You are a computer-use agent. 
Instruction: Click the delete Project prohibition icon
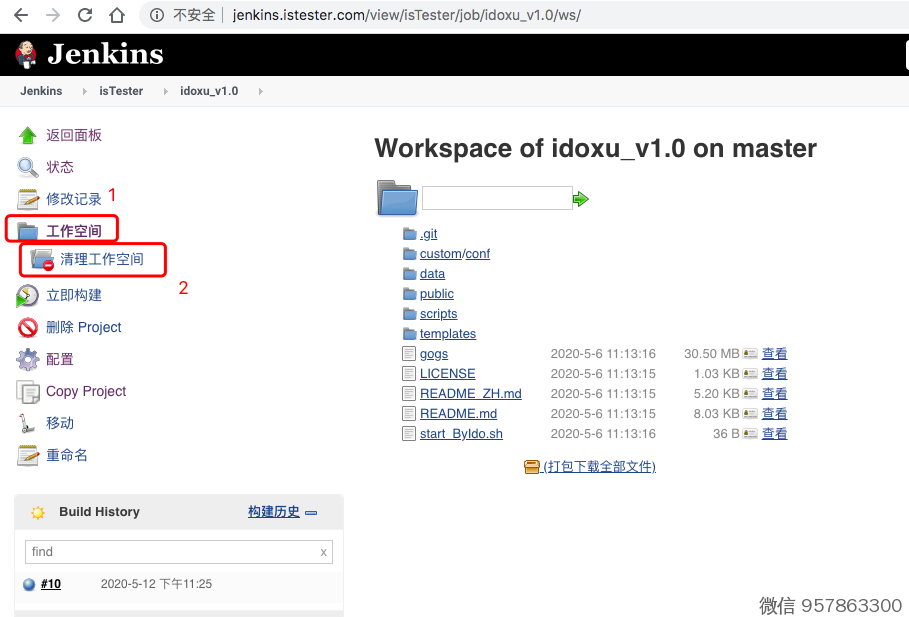coord(28,327)
